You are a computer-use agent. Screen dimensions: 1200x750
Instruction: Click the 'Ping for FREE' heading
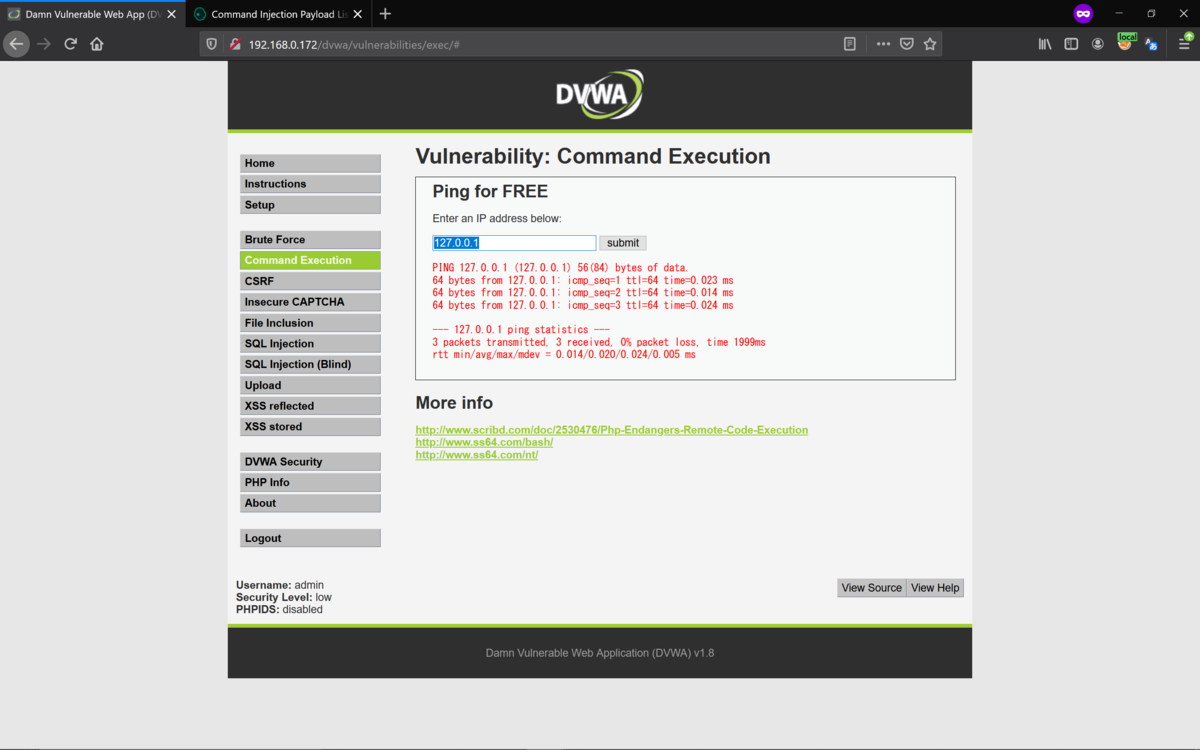pyautogui.click(x=490, y=191)
